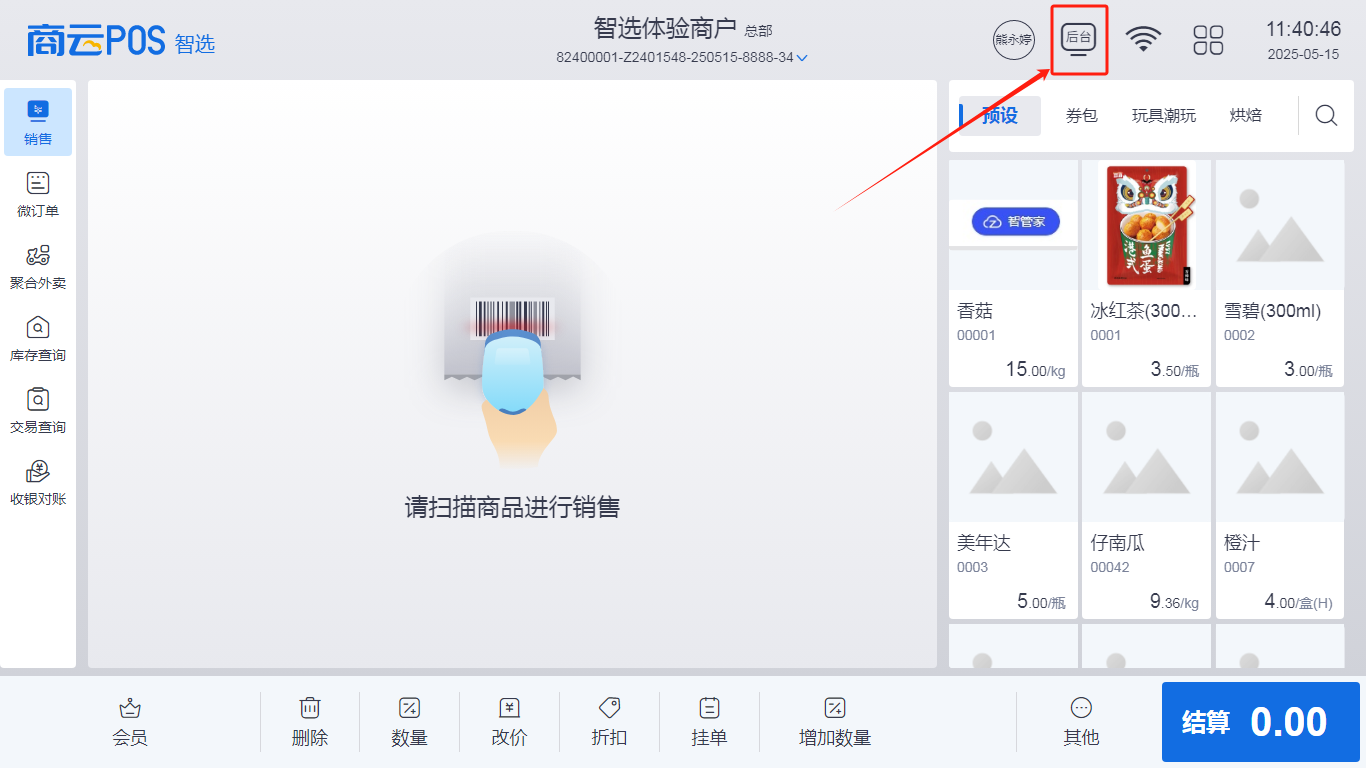Open 微订单 in the sidebar

pyautogui.click(x=38, y=194)
